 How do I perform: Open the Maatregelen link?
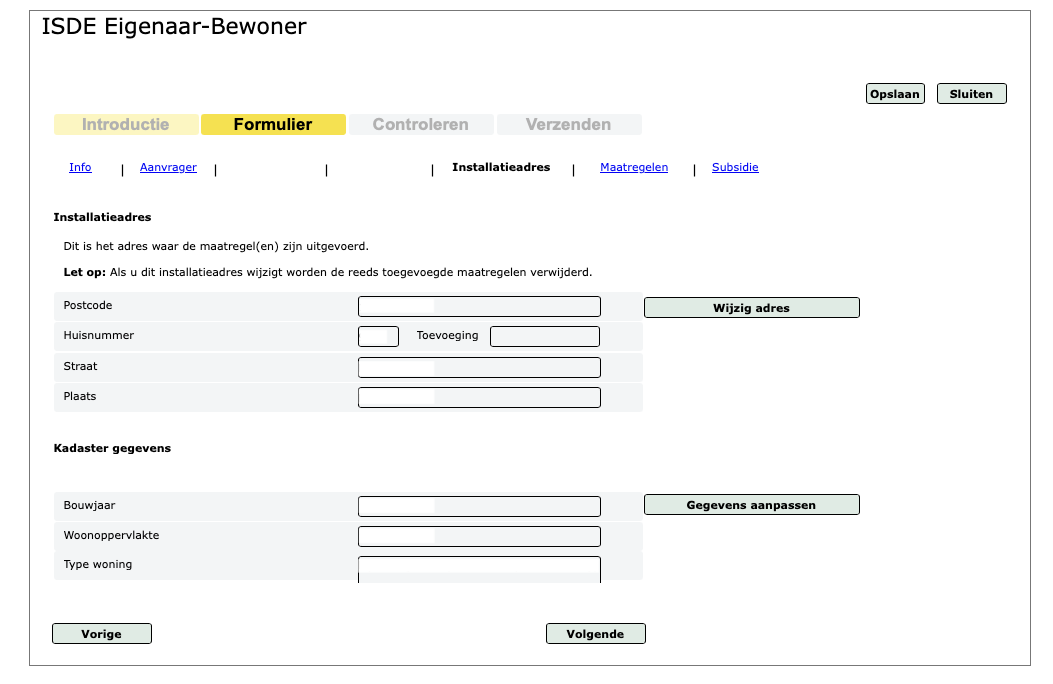[x=634, y=167]
